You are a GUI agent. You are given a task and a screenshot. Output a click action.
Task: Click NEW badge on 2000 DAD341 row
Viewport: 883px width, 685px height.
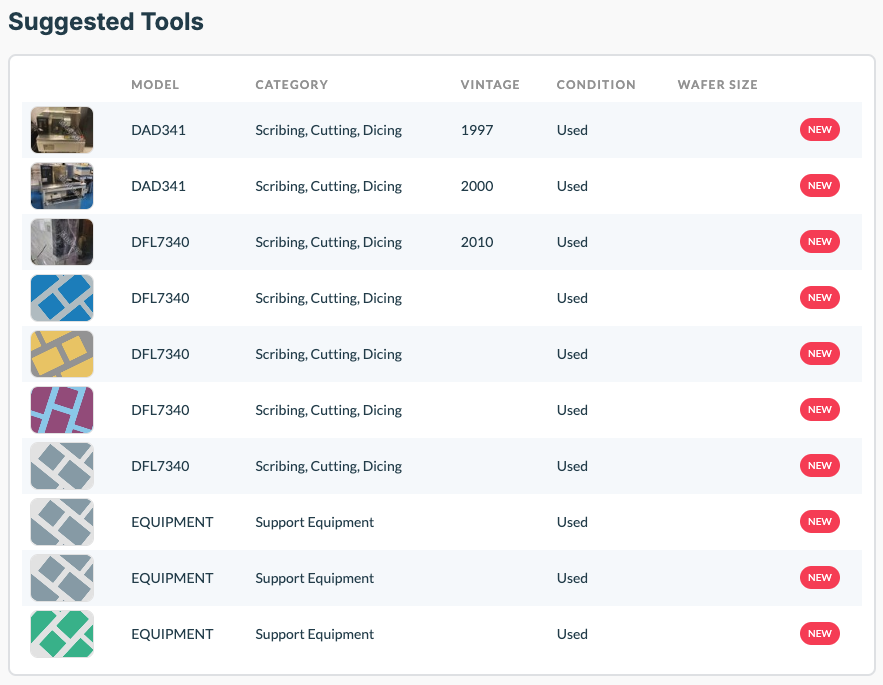coord(819,185)
